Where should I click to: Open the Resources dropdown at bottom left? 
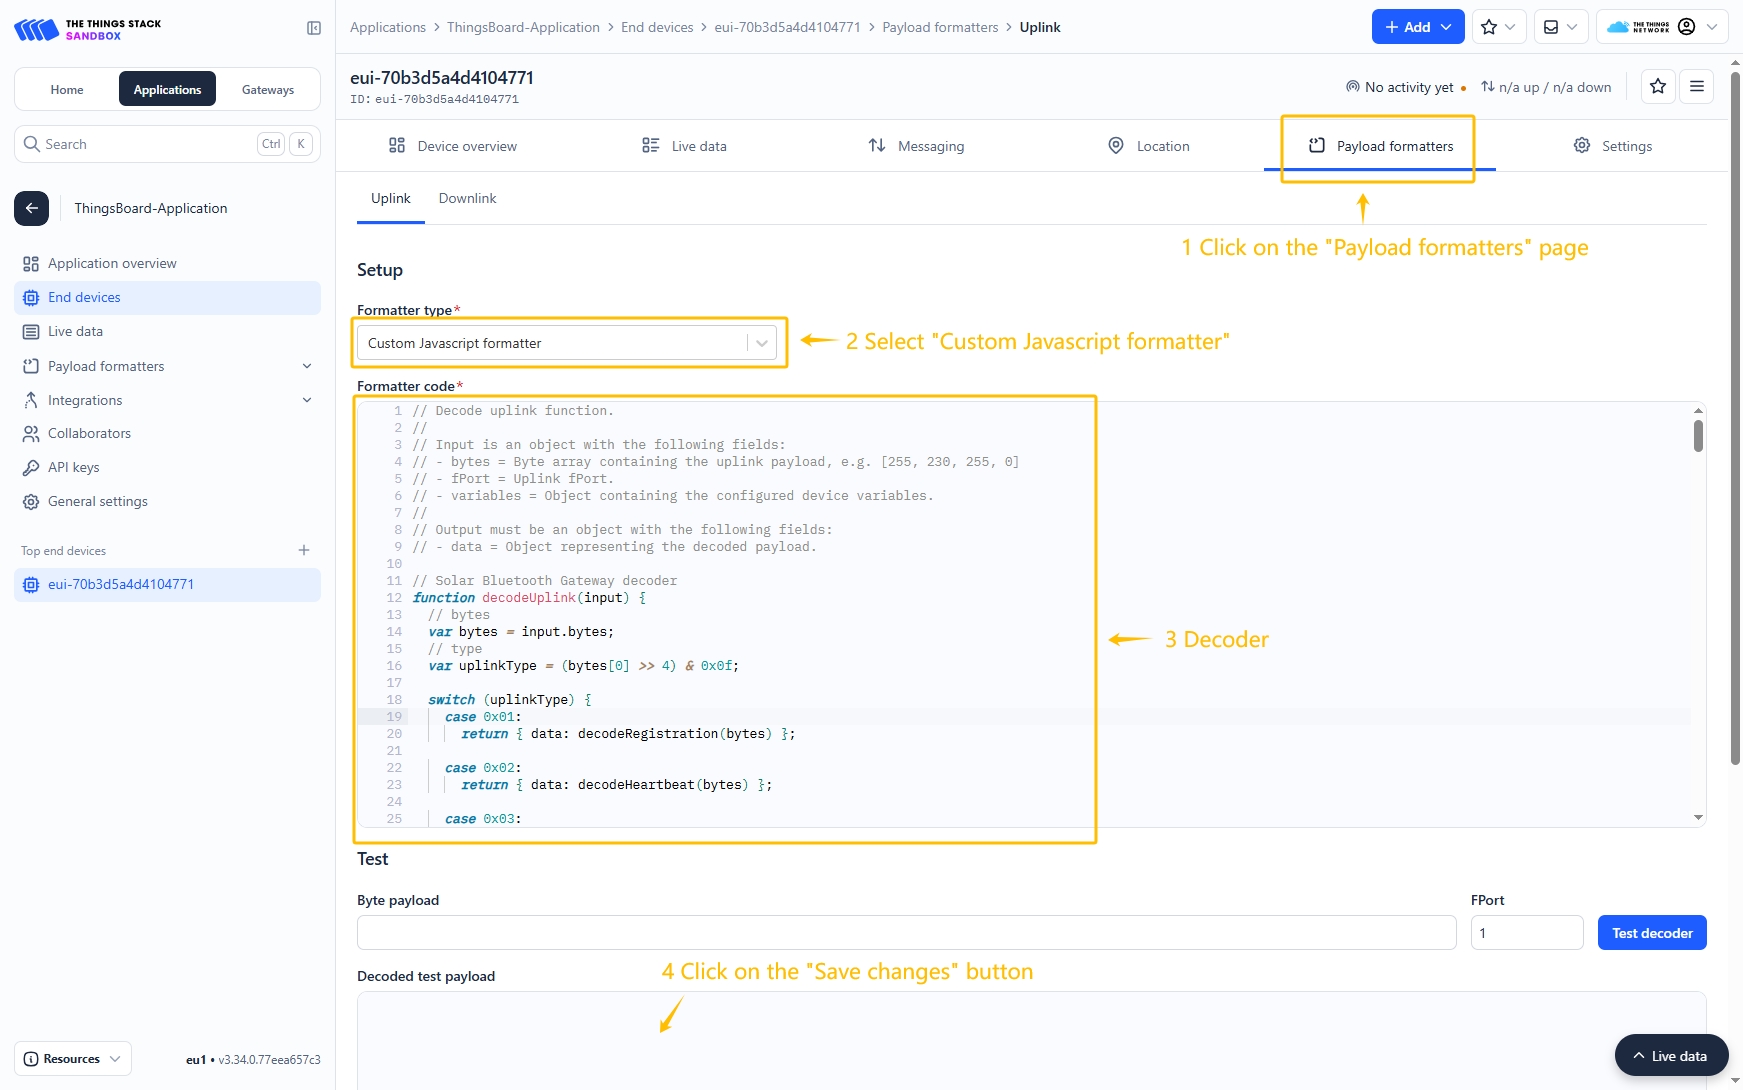(72, 1059)
